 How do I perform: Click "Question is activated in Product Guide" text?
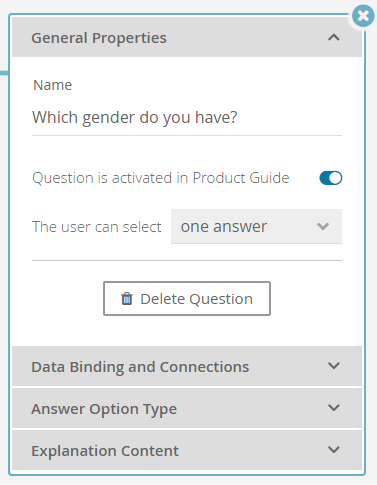coord(161,178)
